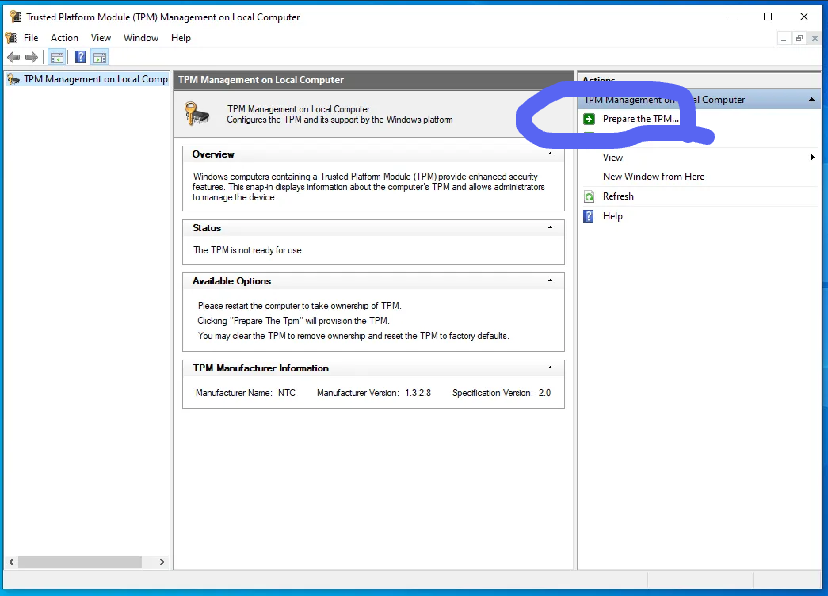Click right arrow of the tree pane scrollbar
The image size is (828, 596).
(x=162, y=562)
